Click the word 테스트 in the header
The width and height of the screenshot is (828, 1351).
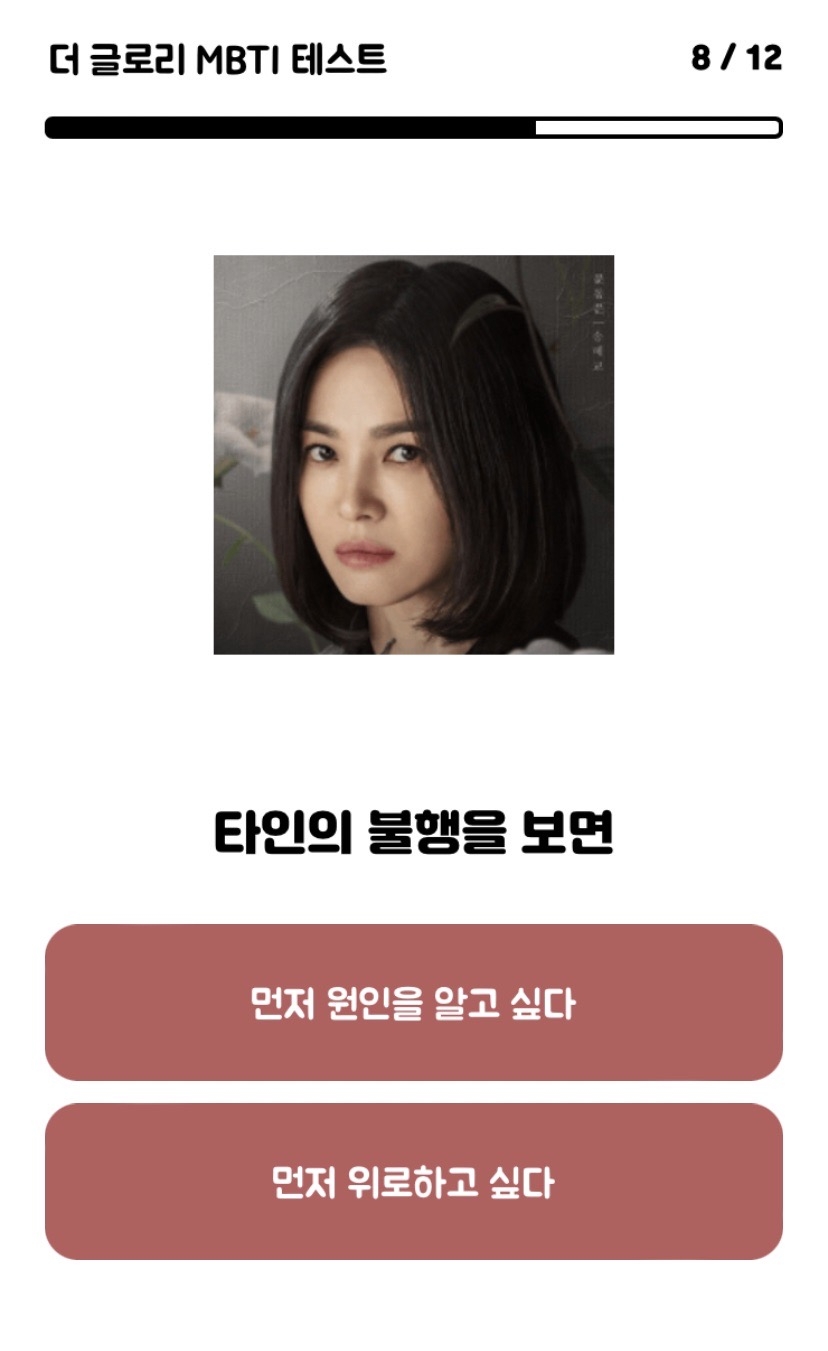tap(339, 60)
